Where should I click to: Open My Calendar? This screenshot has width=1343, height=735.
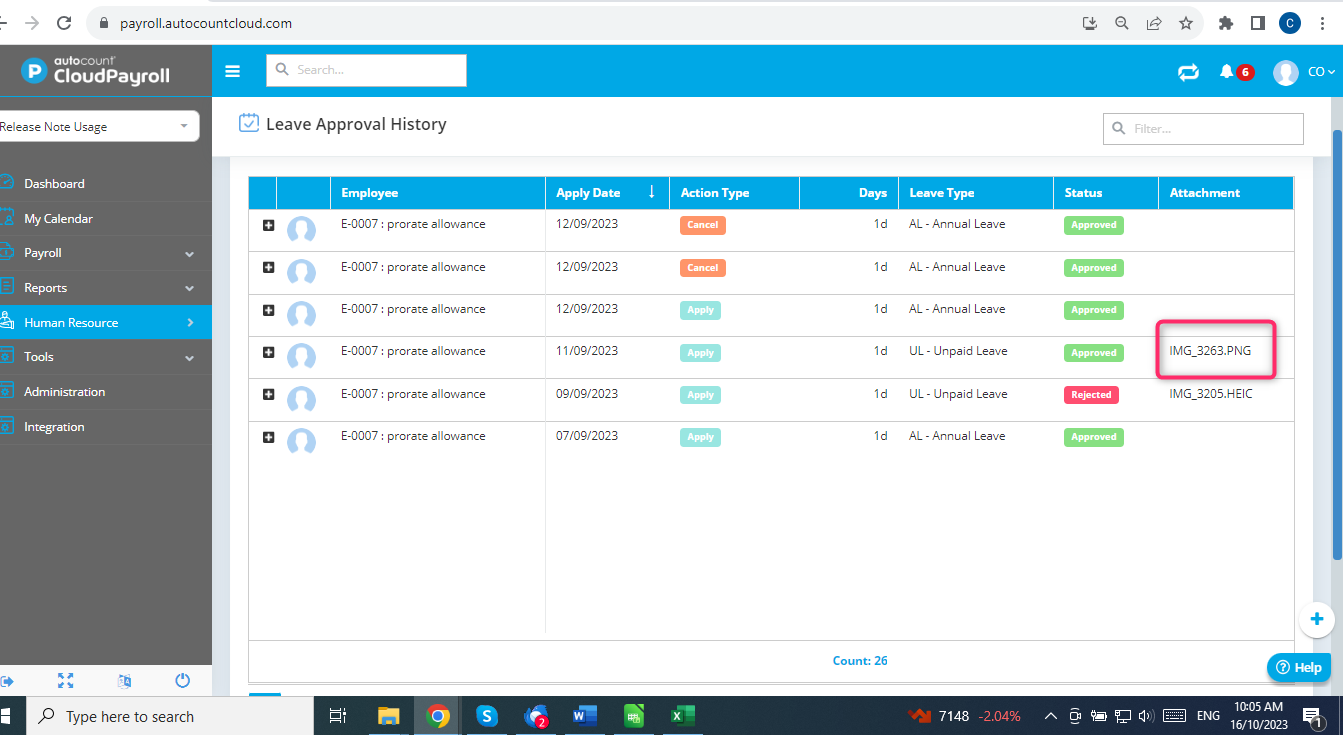(x=58, y=219)
